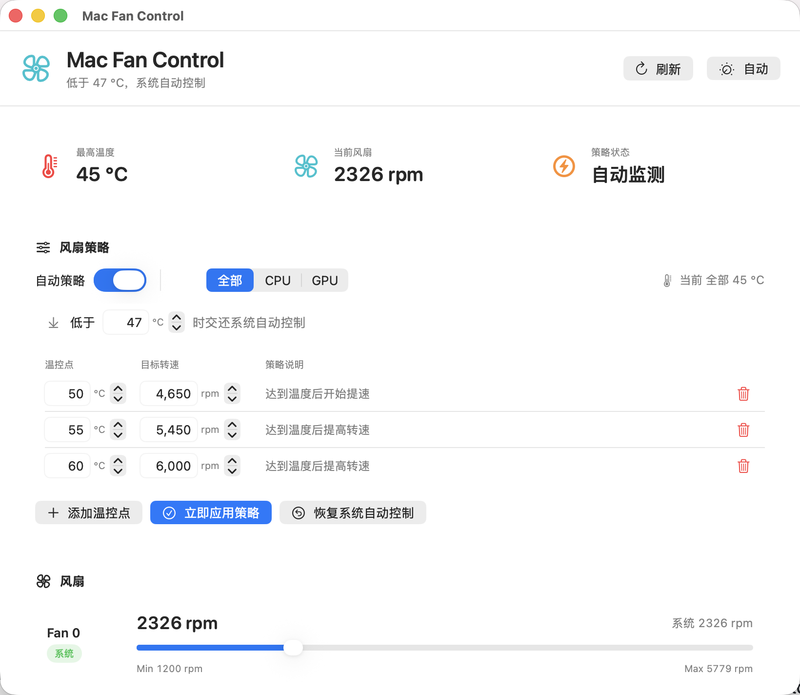Switch to the GPU sensor segment
The height and width of the screenshot is (695, 800).
[325, 280]
